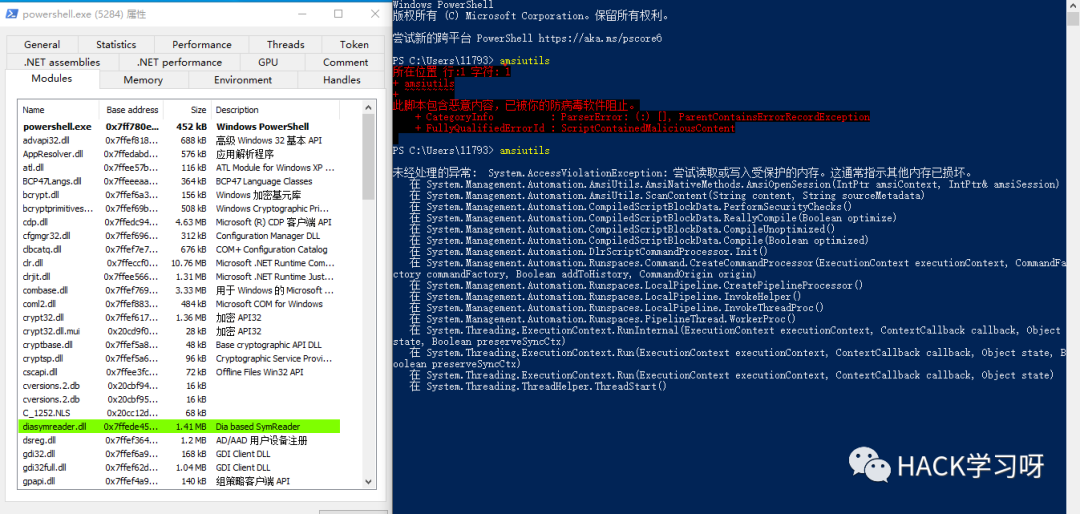
Task: Sort modules by Size column header
Action: (x=187, y=110)
